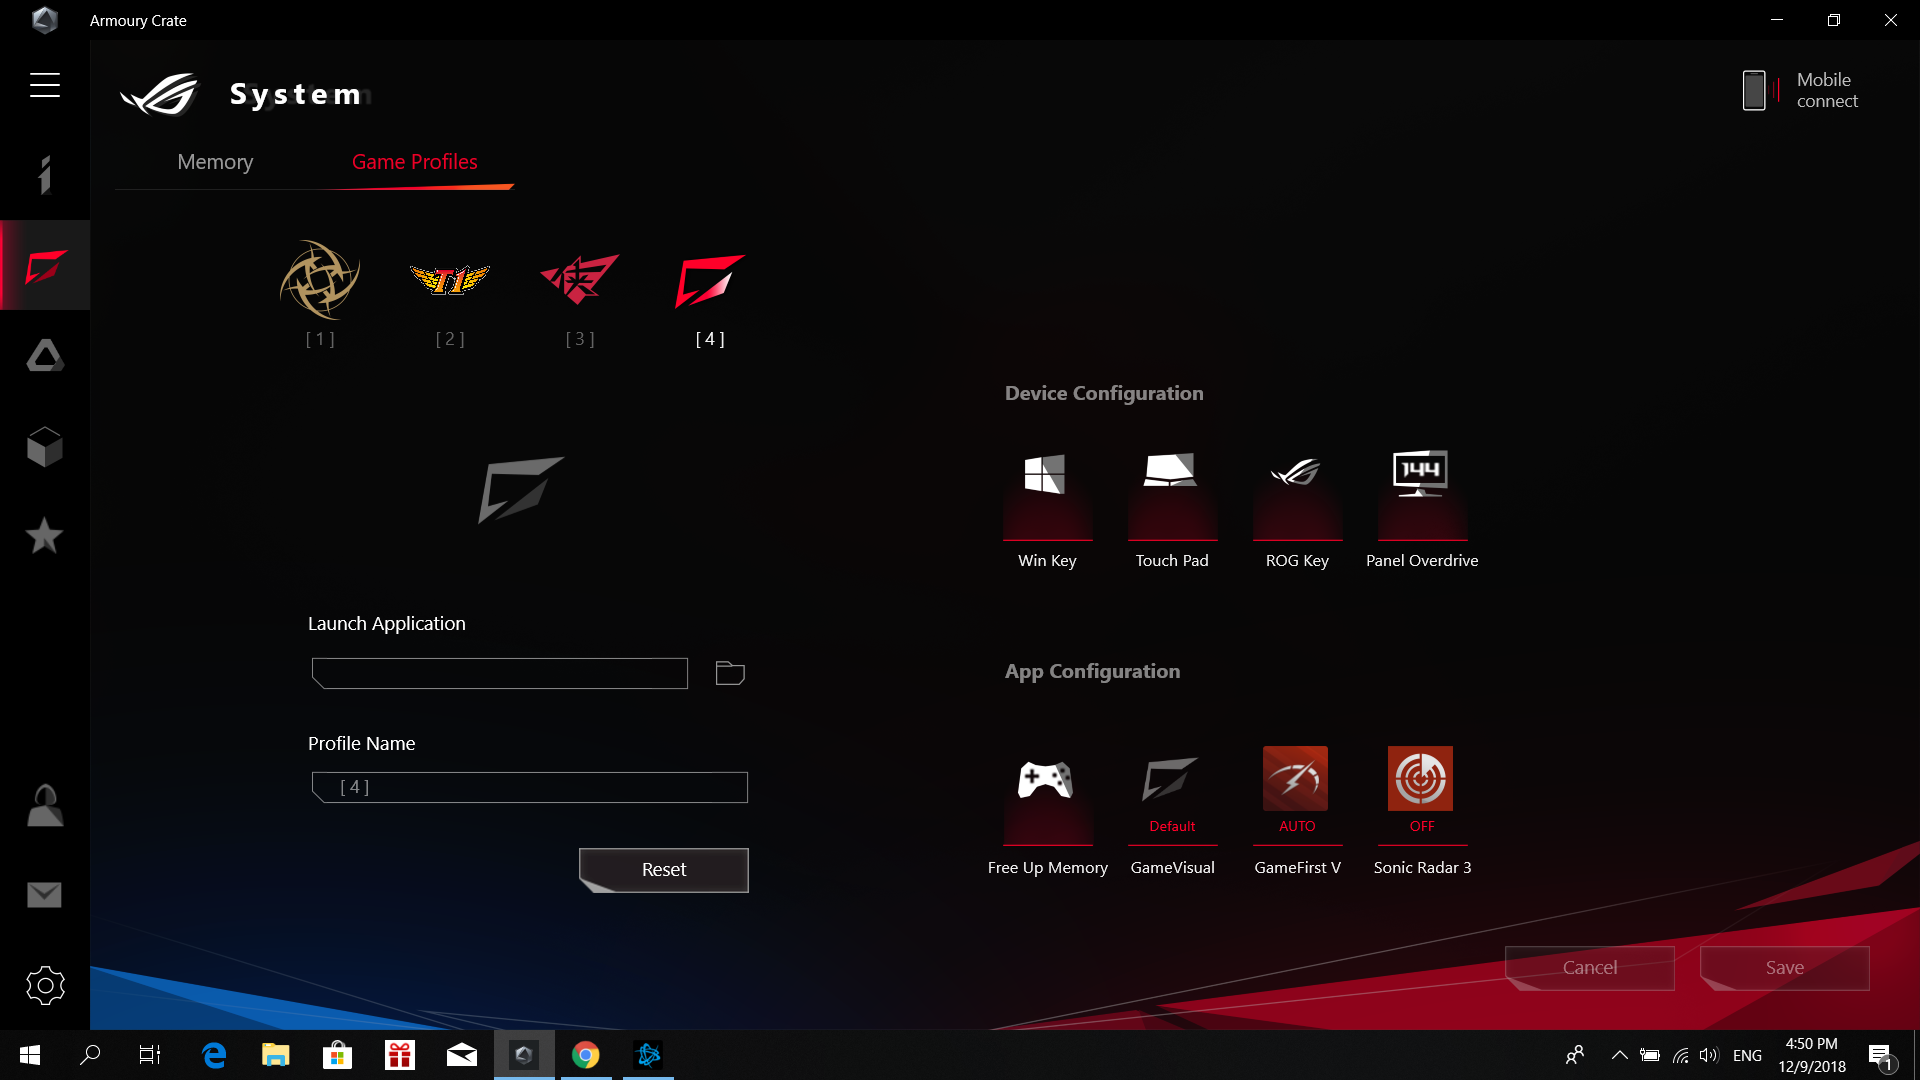Open File Explorer from taskbar

pos(276,1055)
